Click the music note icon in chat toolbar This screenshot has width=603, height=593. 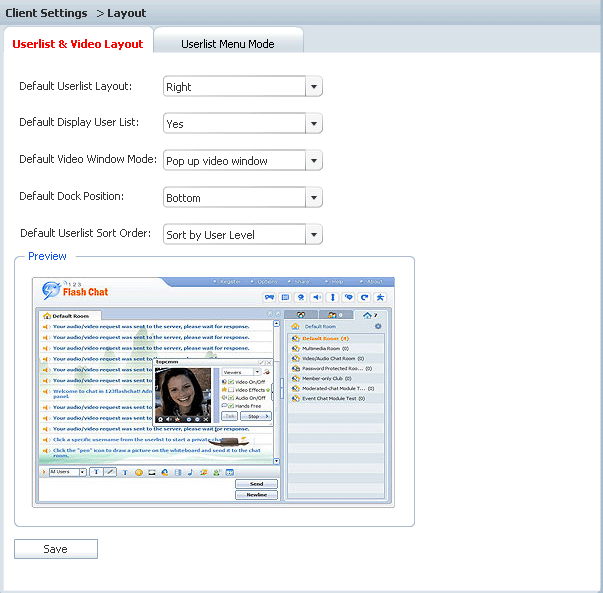(x=190, y=472)
